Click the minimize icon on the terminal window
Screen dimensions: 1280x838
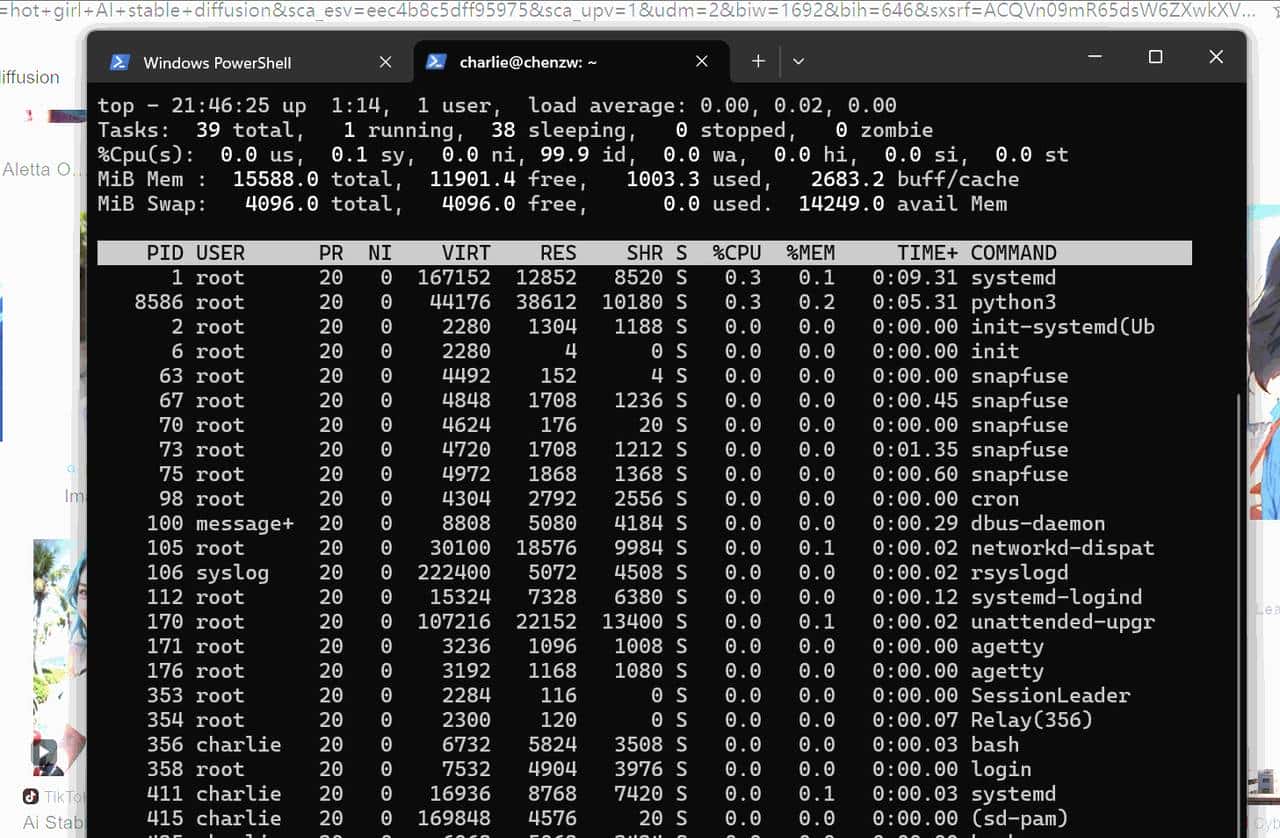pos(1096,57)
